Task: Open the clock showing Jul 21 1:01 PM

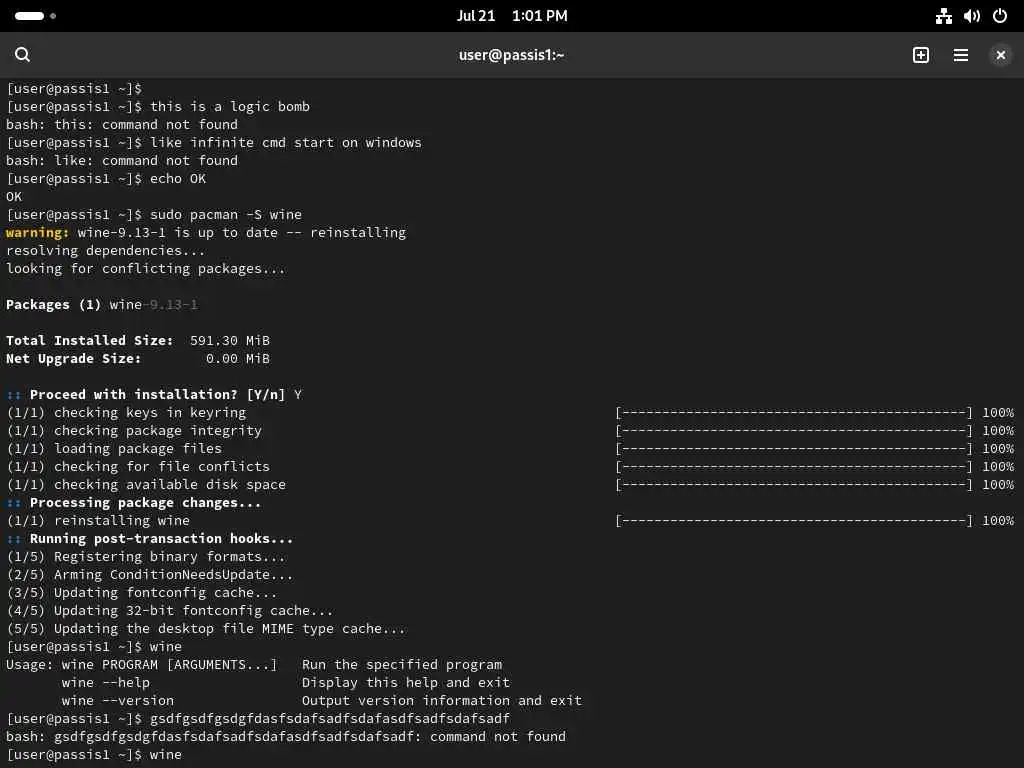Action: pos(512,16)
